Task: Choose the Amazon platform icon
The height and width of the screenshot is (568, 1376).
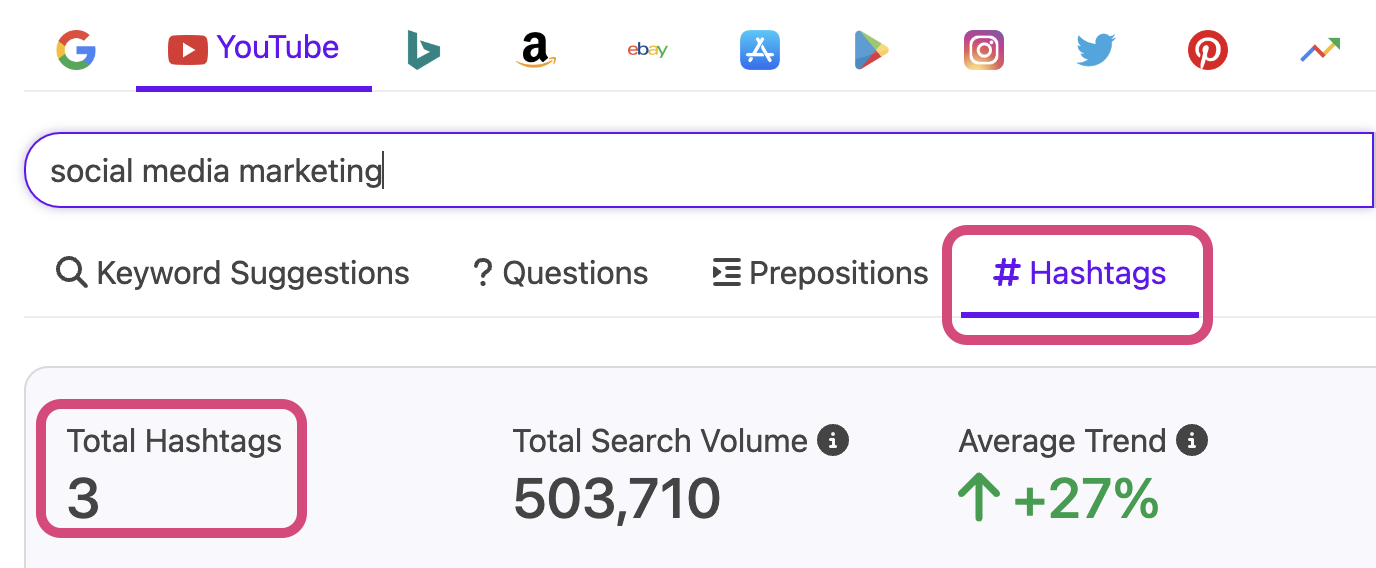Action: tap(536, 49)
